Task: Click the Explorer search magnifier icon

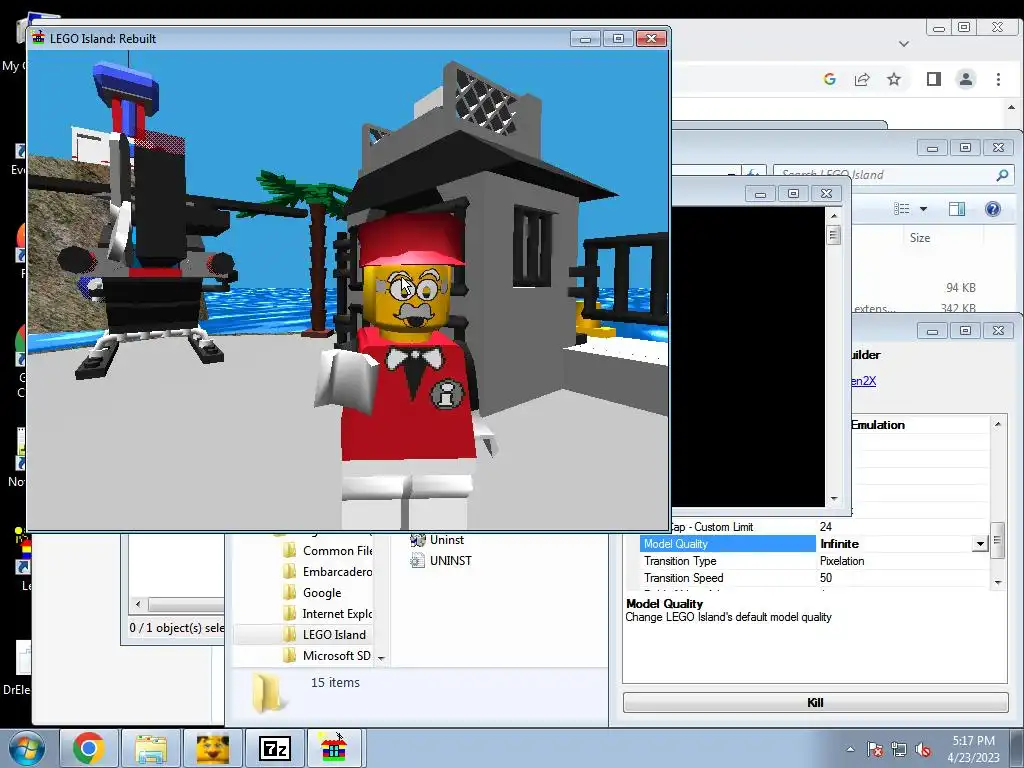Action: tap(1002, 174)
